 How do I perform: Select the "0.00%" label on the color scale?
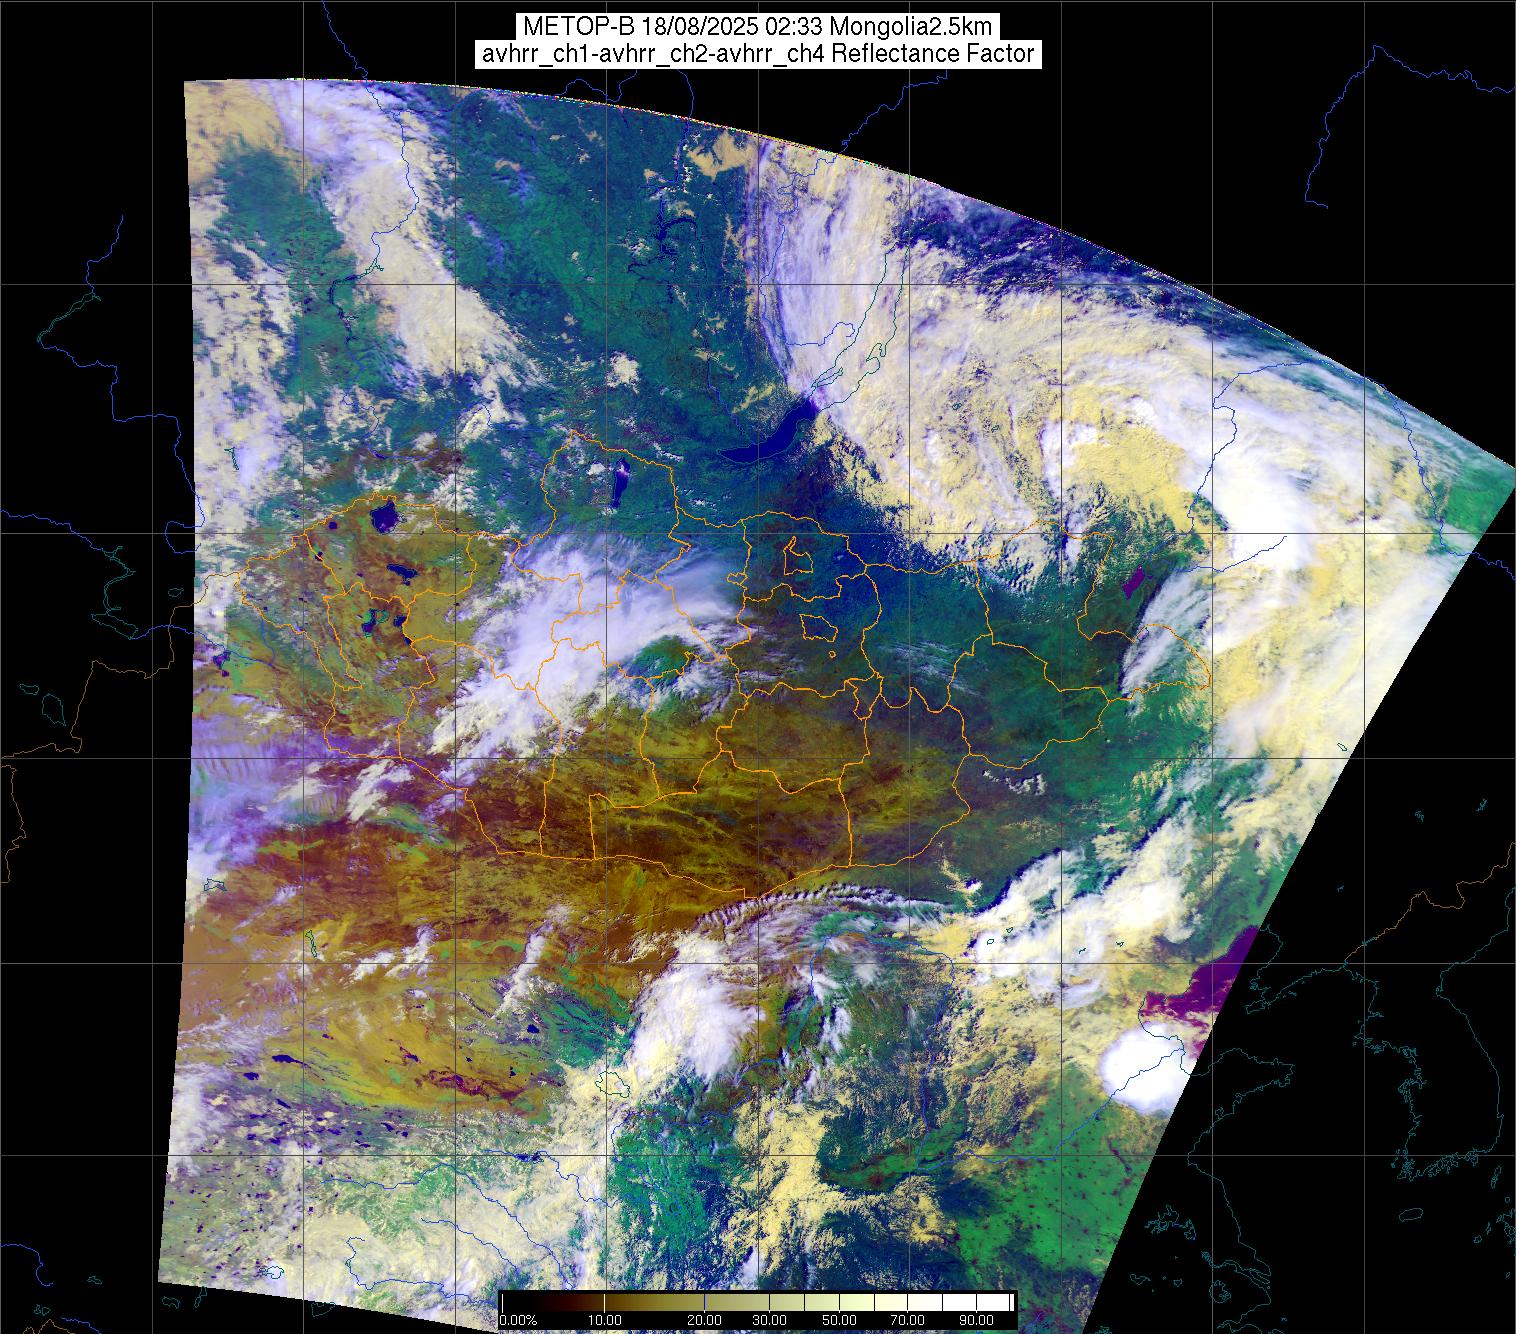tap(519, 1322)
